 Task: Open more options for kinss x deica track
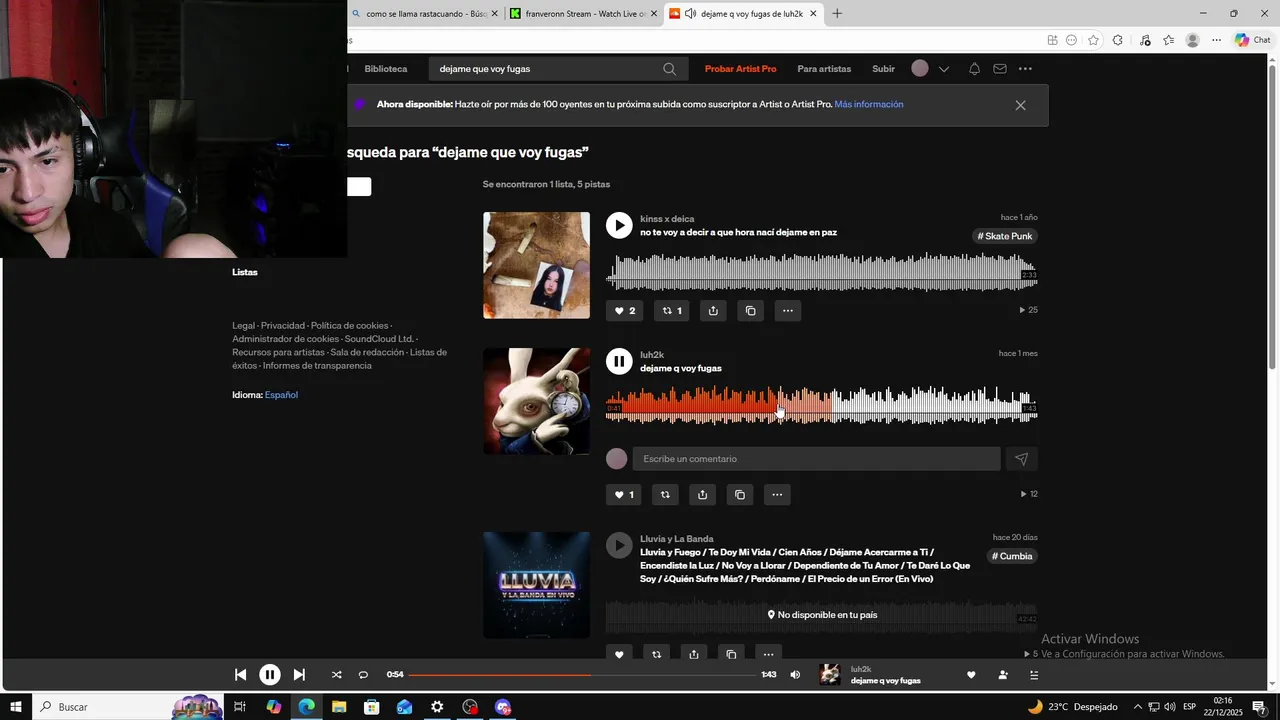coord(788,311)
